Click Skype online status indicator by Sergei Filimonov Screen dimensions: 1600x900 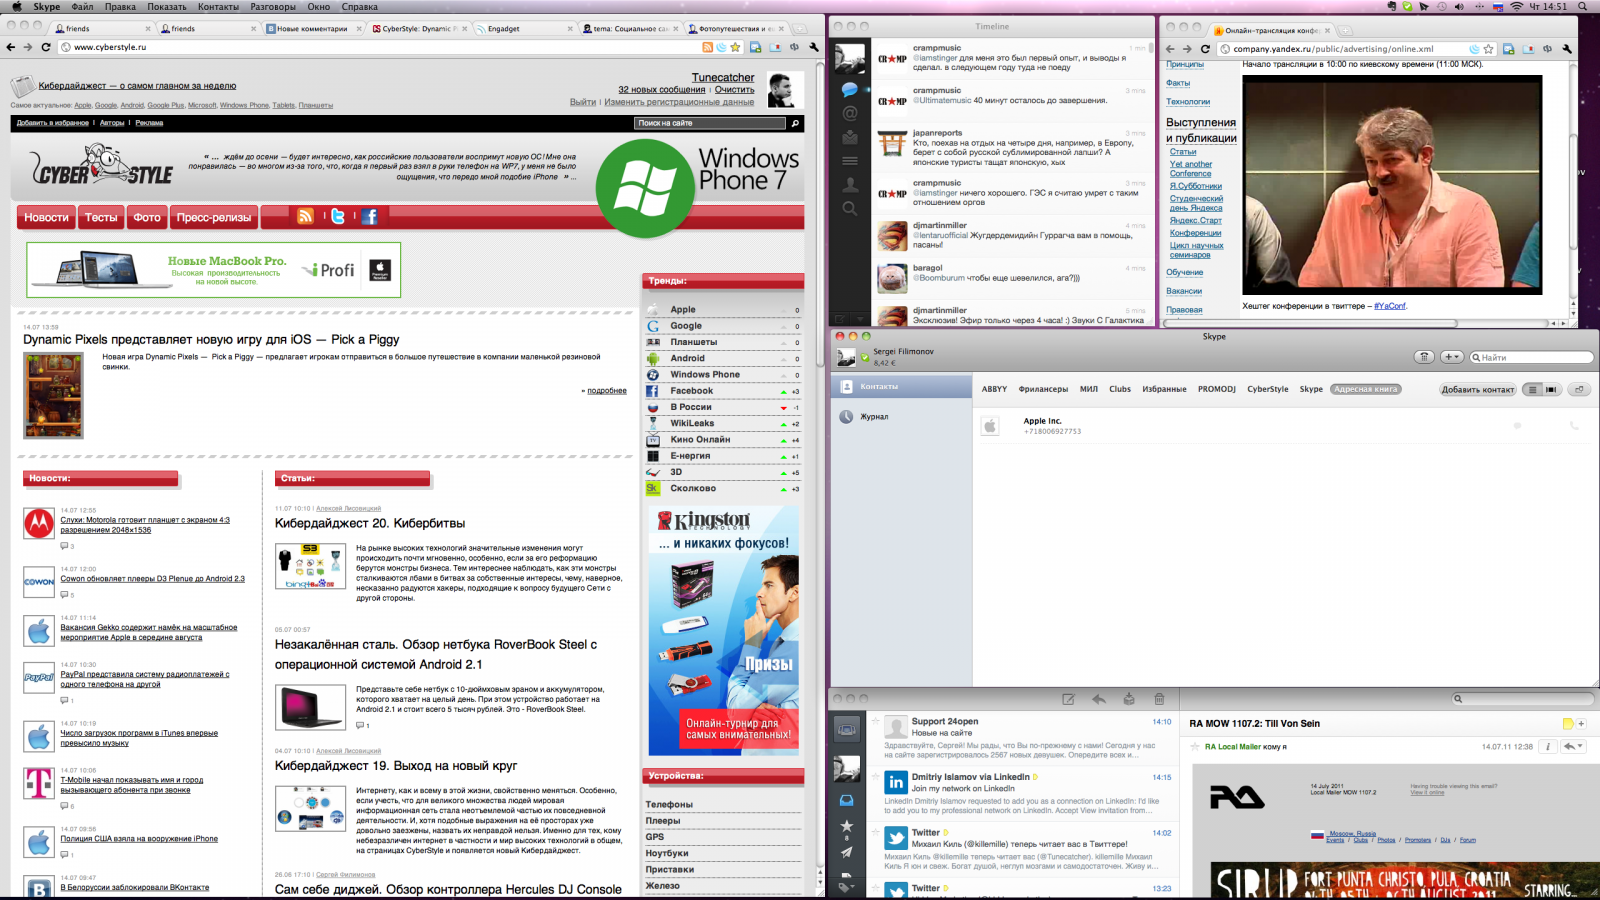pyautogui.click(x=865, y=358)
